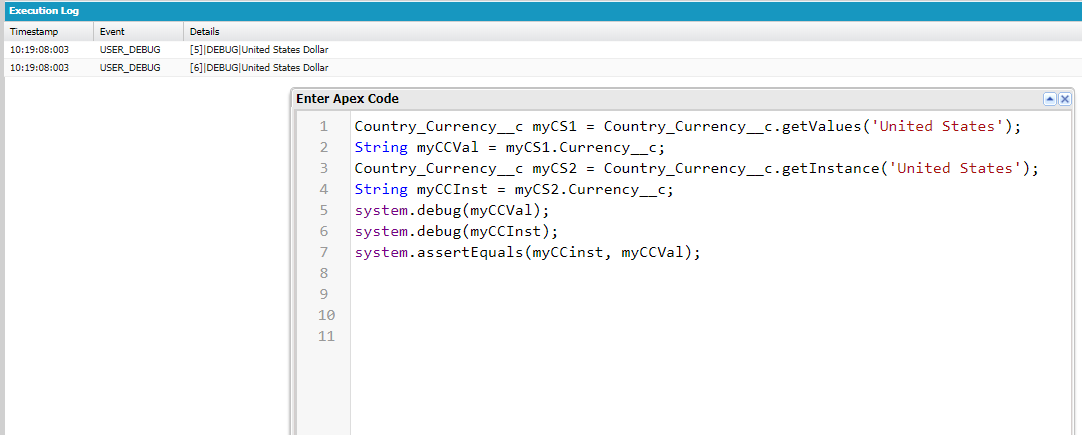Image resolution: width=1082 pixels, height=435 pixels.
Task: Click line number 1 in gutter
Action: pyautogui.click(x=323, y=127)
